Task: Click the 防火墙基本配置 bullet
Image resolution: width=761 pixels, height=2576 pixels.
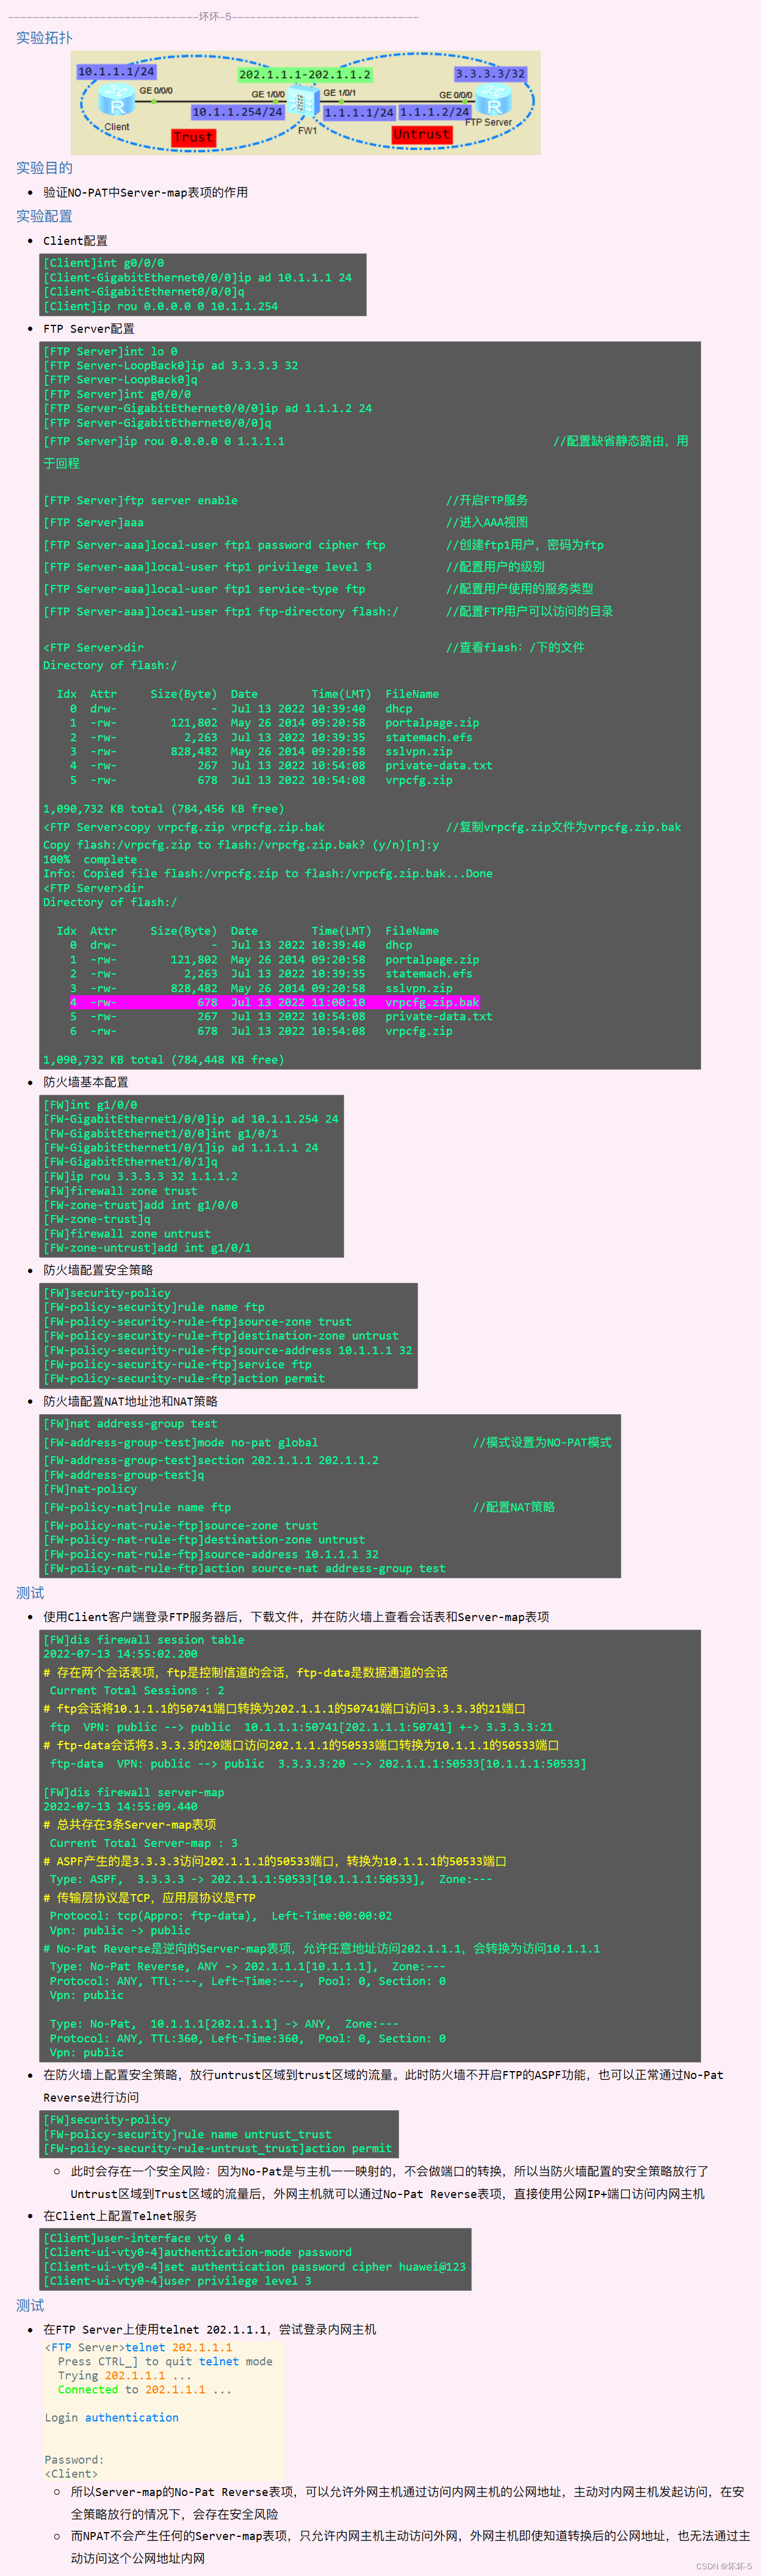Action: coord(85,1082)
